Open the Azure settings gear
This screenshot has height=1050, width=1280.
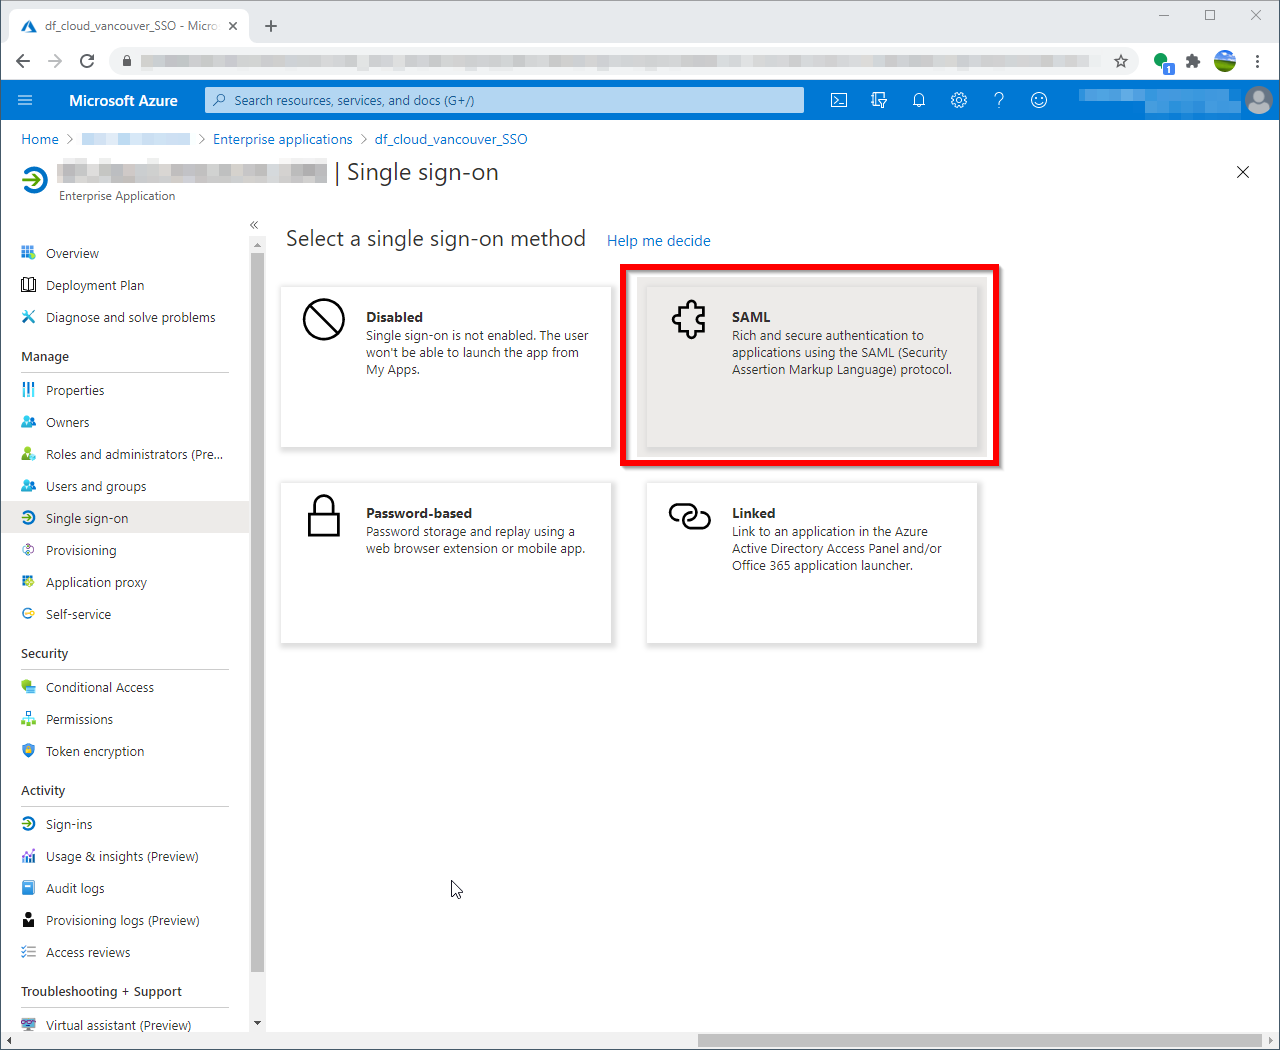pos(959,100)
